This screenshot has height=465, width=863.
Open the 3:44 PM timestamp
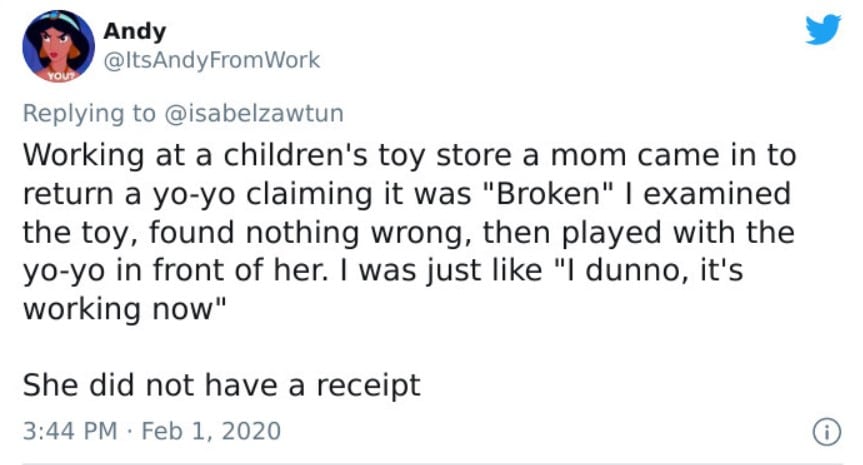[70, 431]
